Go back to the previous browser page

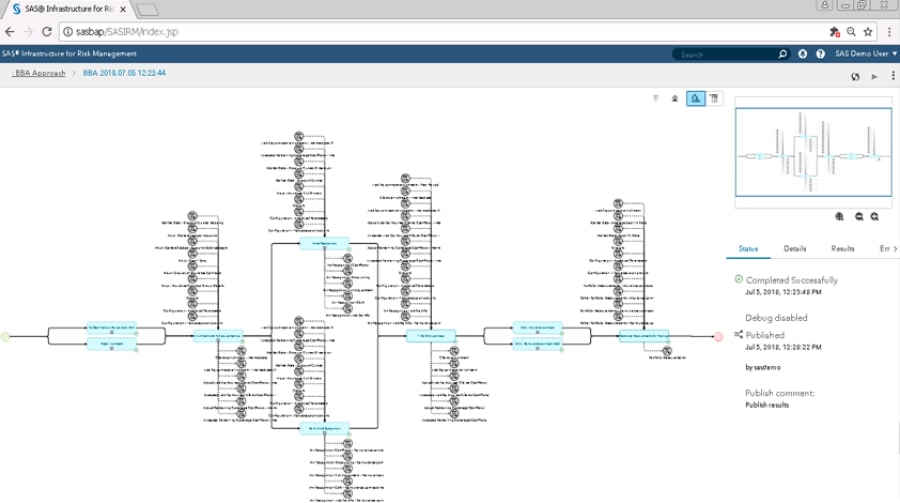click(x=10, y=32)
